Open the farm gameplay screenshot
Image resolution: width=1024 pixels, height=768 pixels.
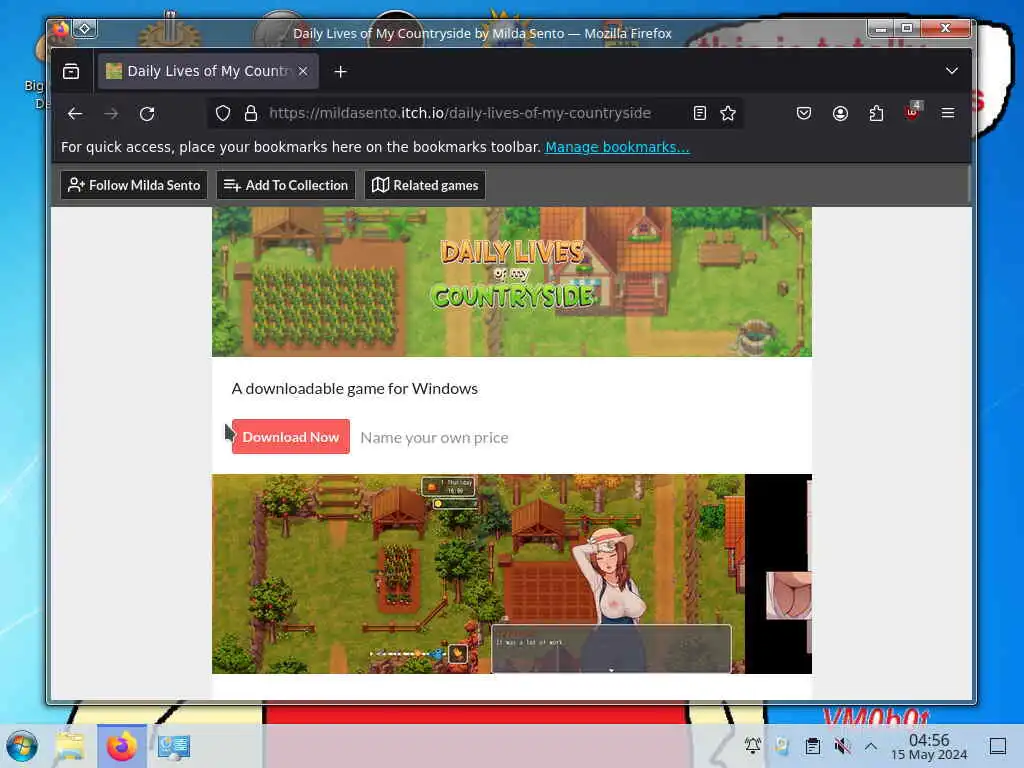pos(478,574)
